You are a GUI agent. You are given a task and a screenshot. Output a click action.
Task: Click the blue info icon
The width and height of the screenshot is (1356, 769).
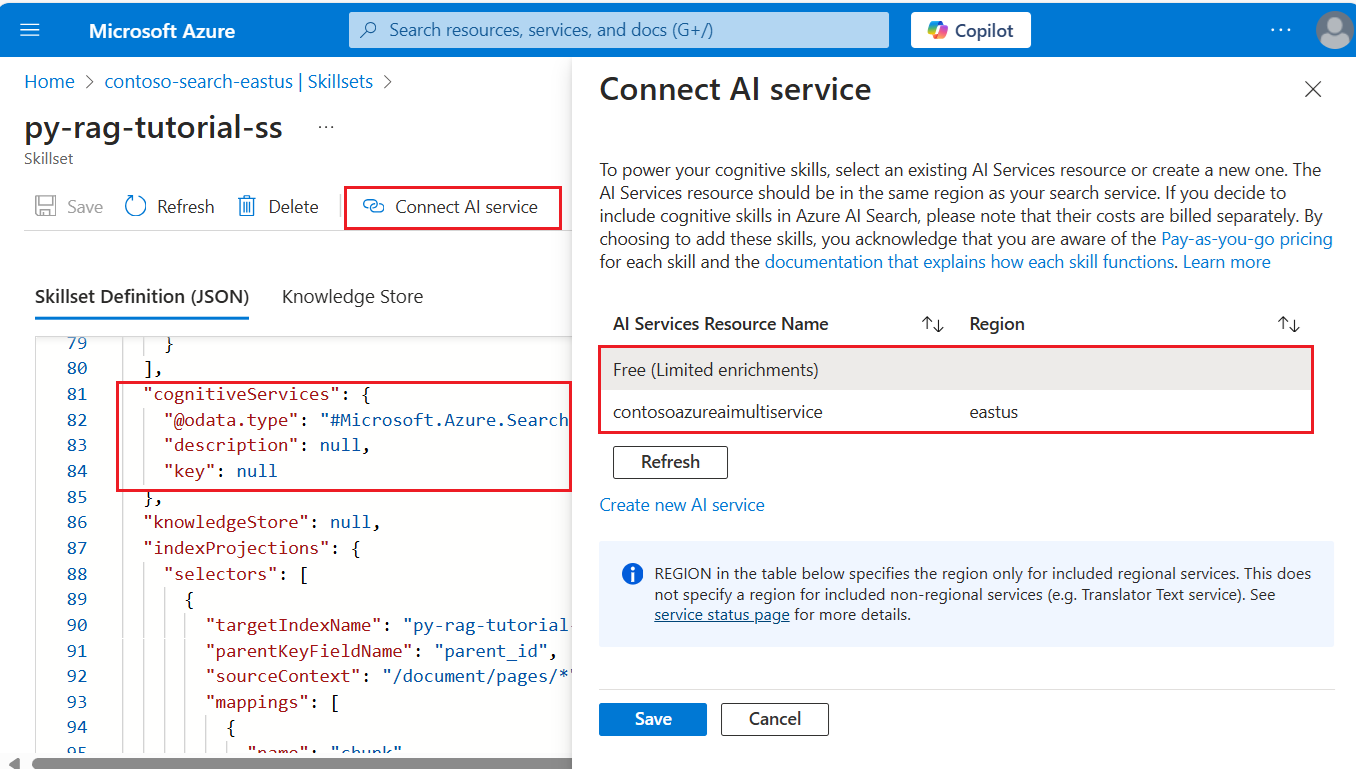coord(632,574)
